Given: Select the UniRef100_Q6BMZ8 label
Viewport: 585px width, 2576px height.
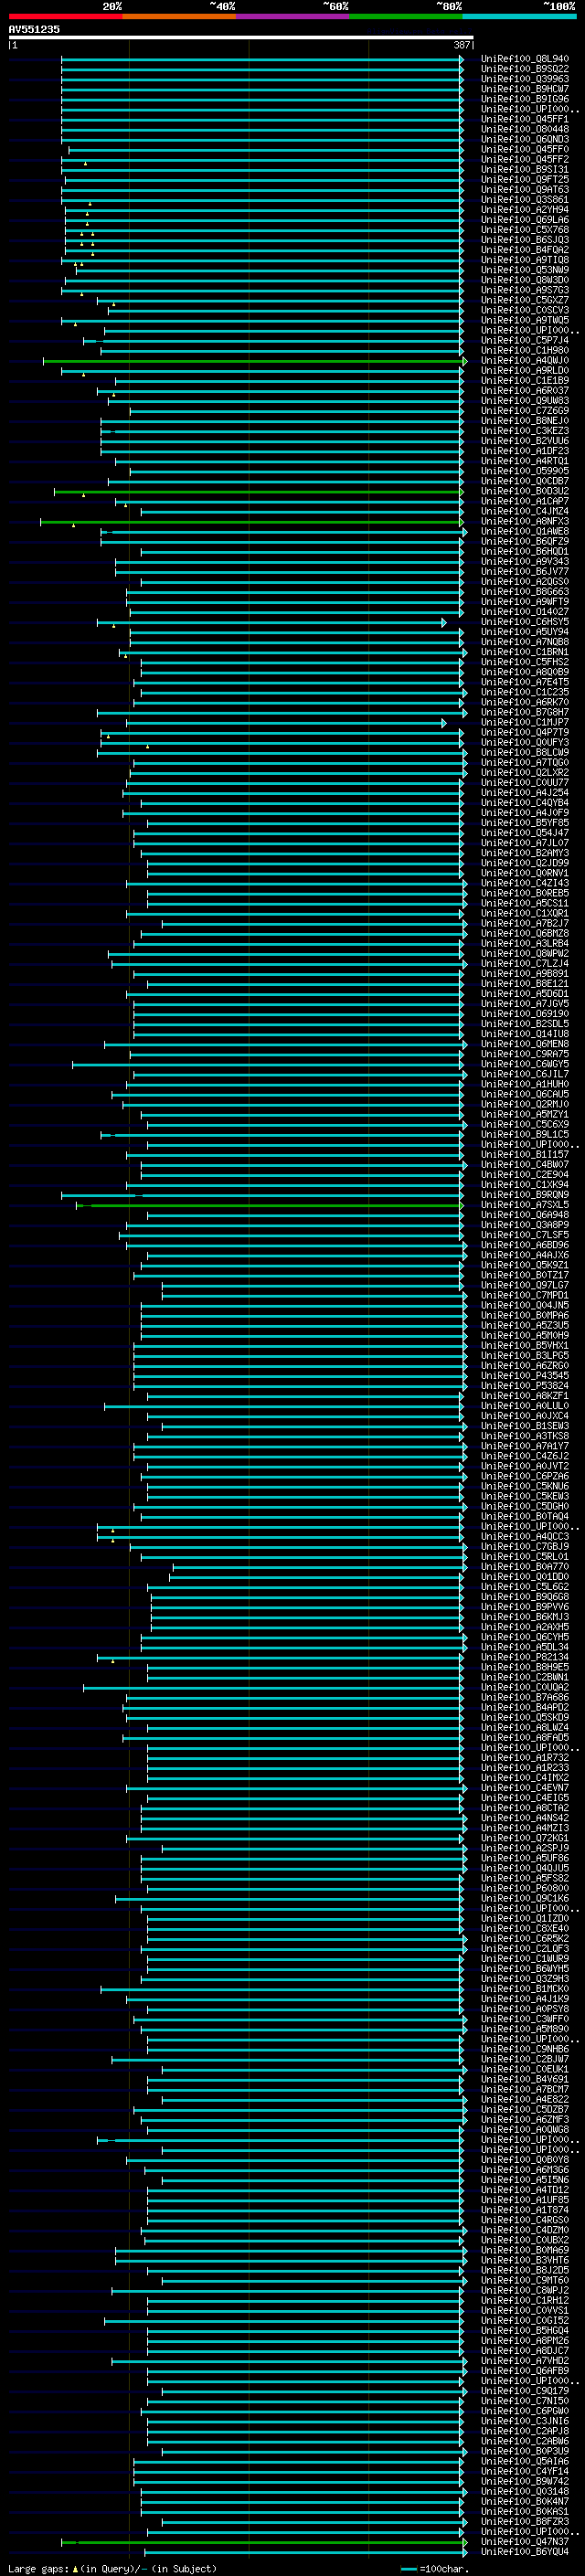Looking at the screenshot, I should click(x=525, y=934).
